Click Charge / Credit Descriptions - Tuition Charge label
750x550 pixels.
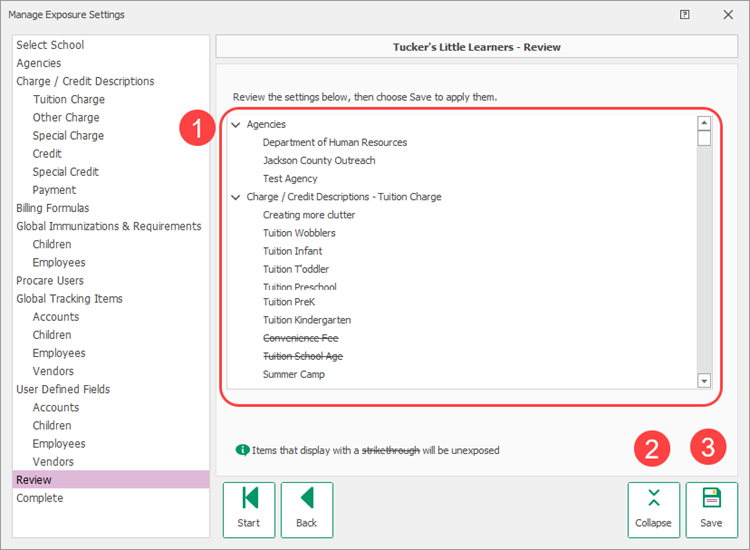pyautogui.click(x=344, y=197)
